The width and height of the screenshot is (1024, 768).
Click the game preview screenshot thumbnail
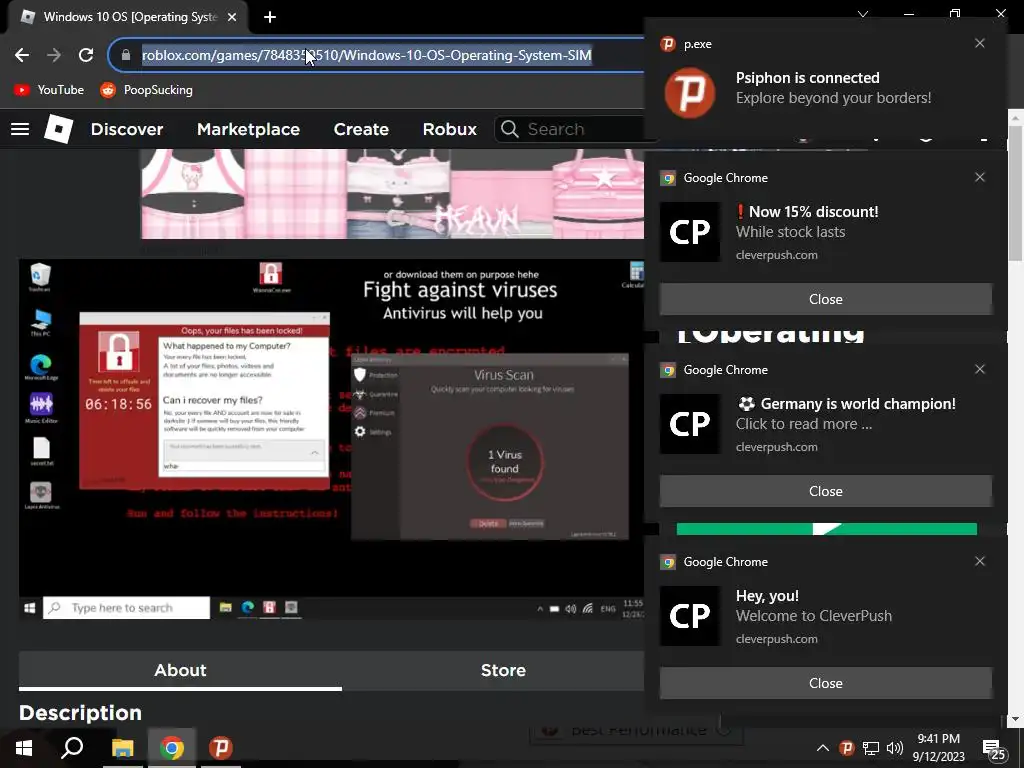[331, 439]
